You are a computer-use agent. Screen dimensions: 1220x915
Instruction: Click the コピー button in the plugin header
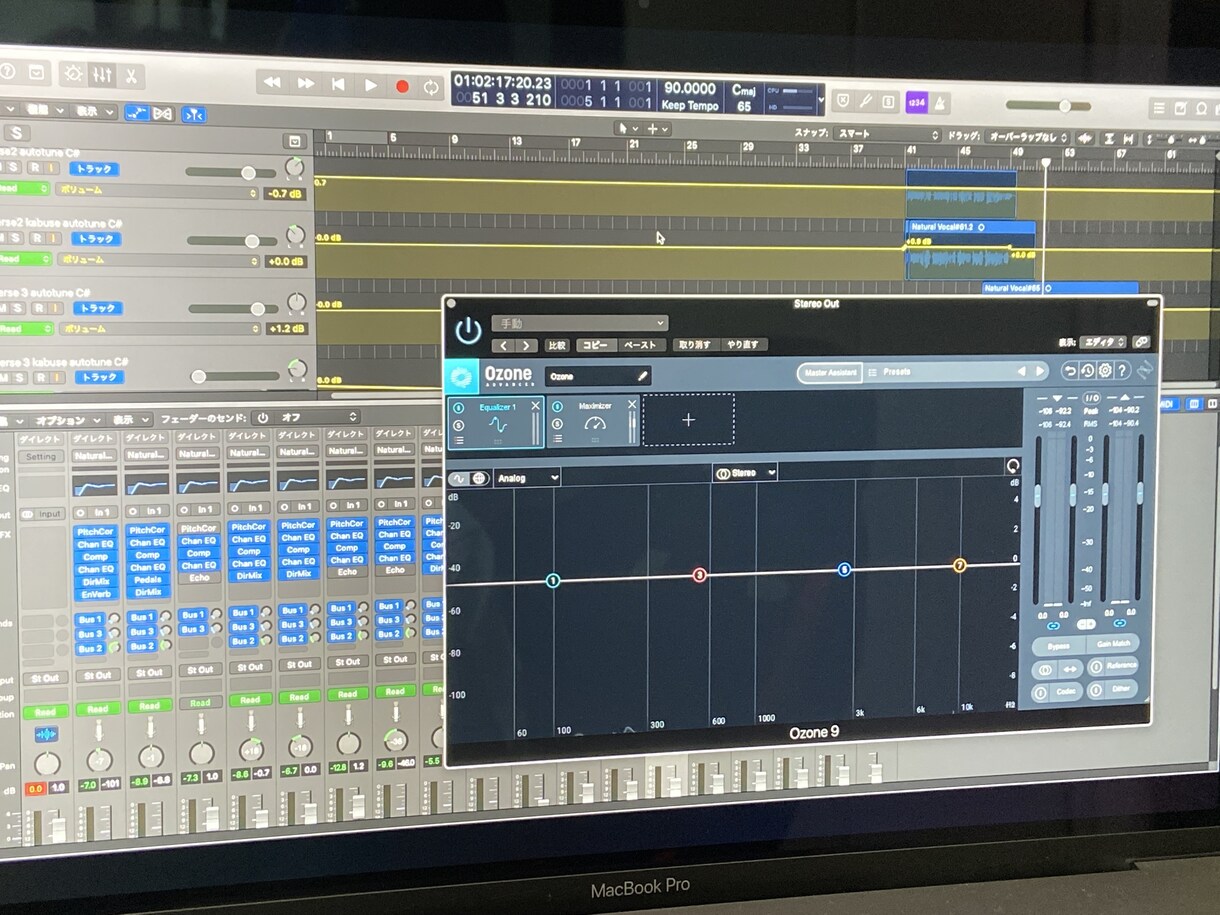pyautogui.click(x=594, y=345)
